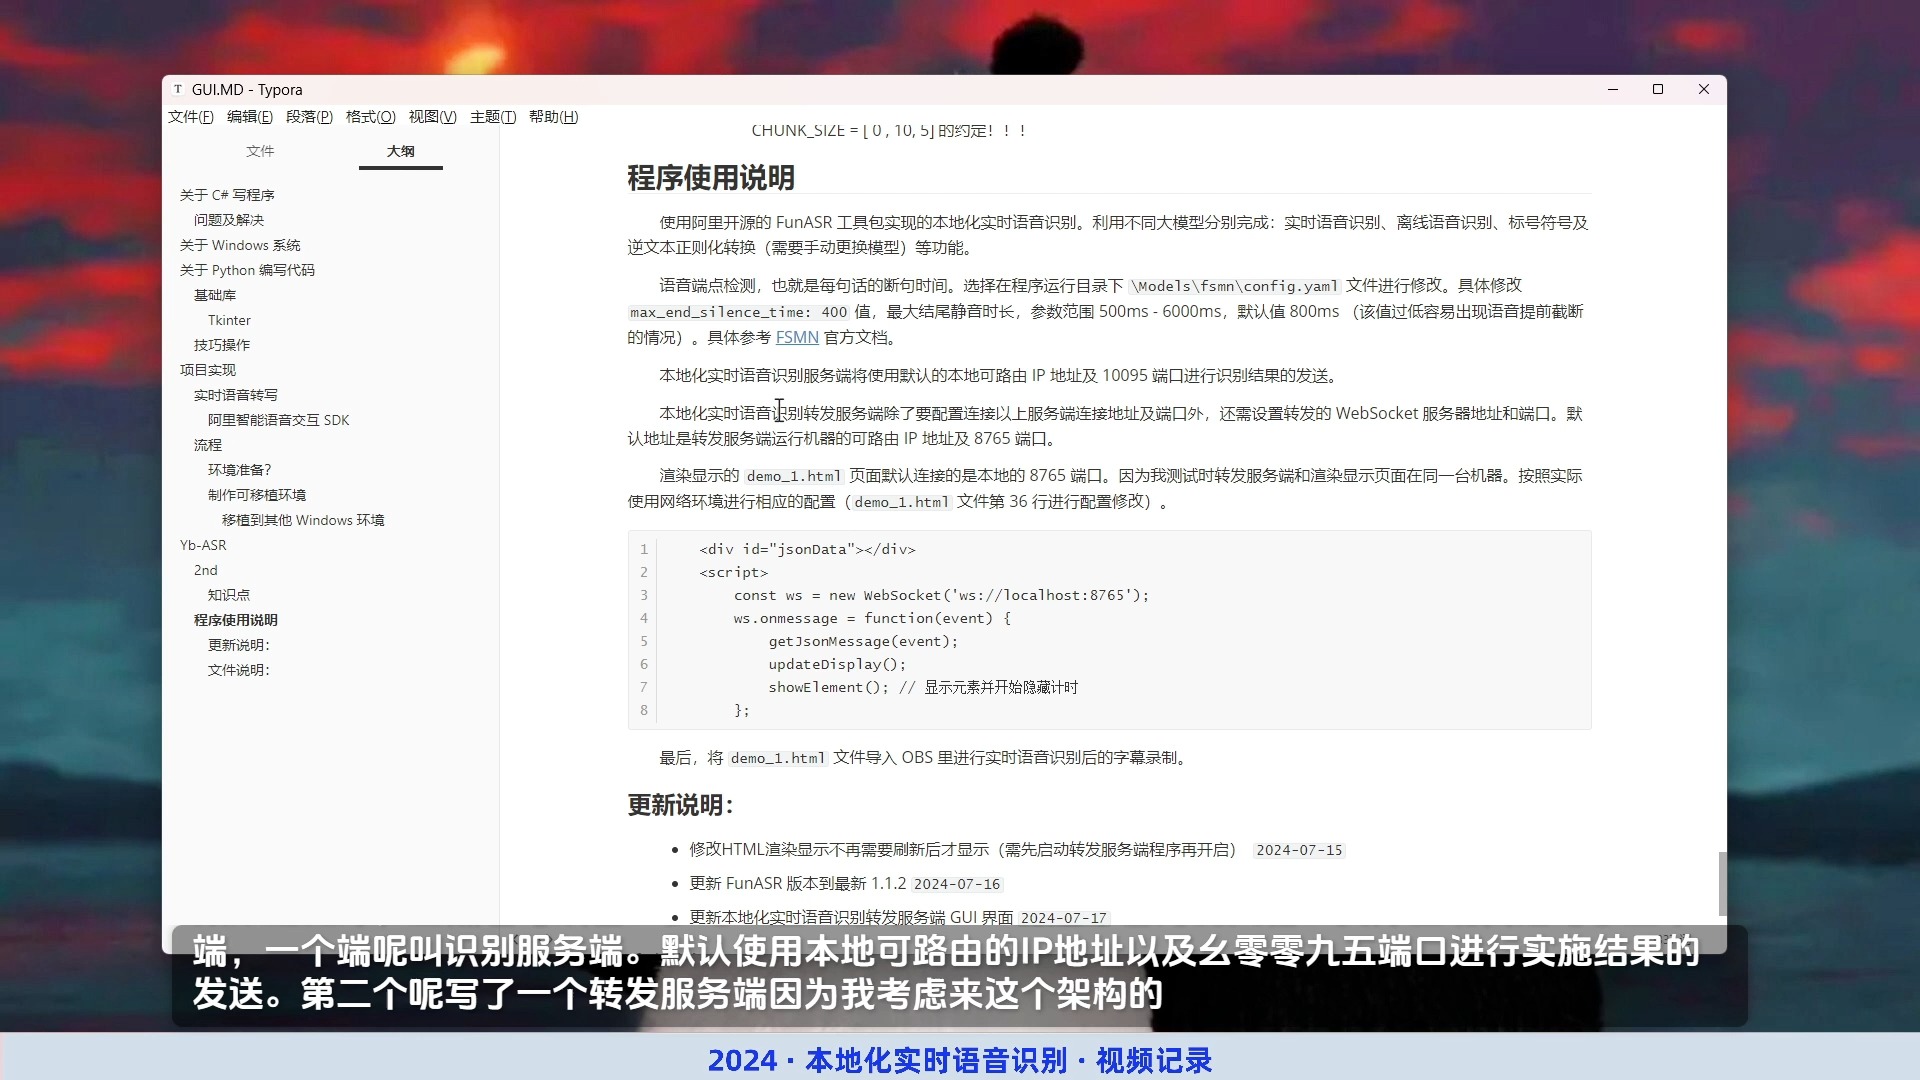The height and width of the screenshot is (1080, 1920).
Task: Switch sidebar to 大纲 tab
Action: pos(400,151)
